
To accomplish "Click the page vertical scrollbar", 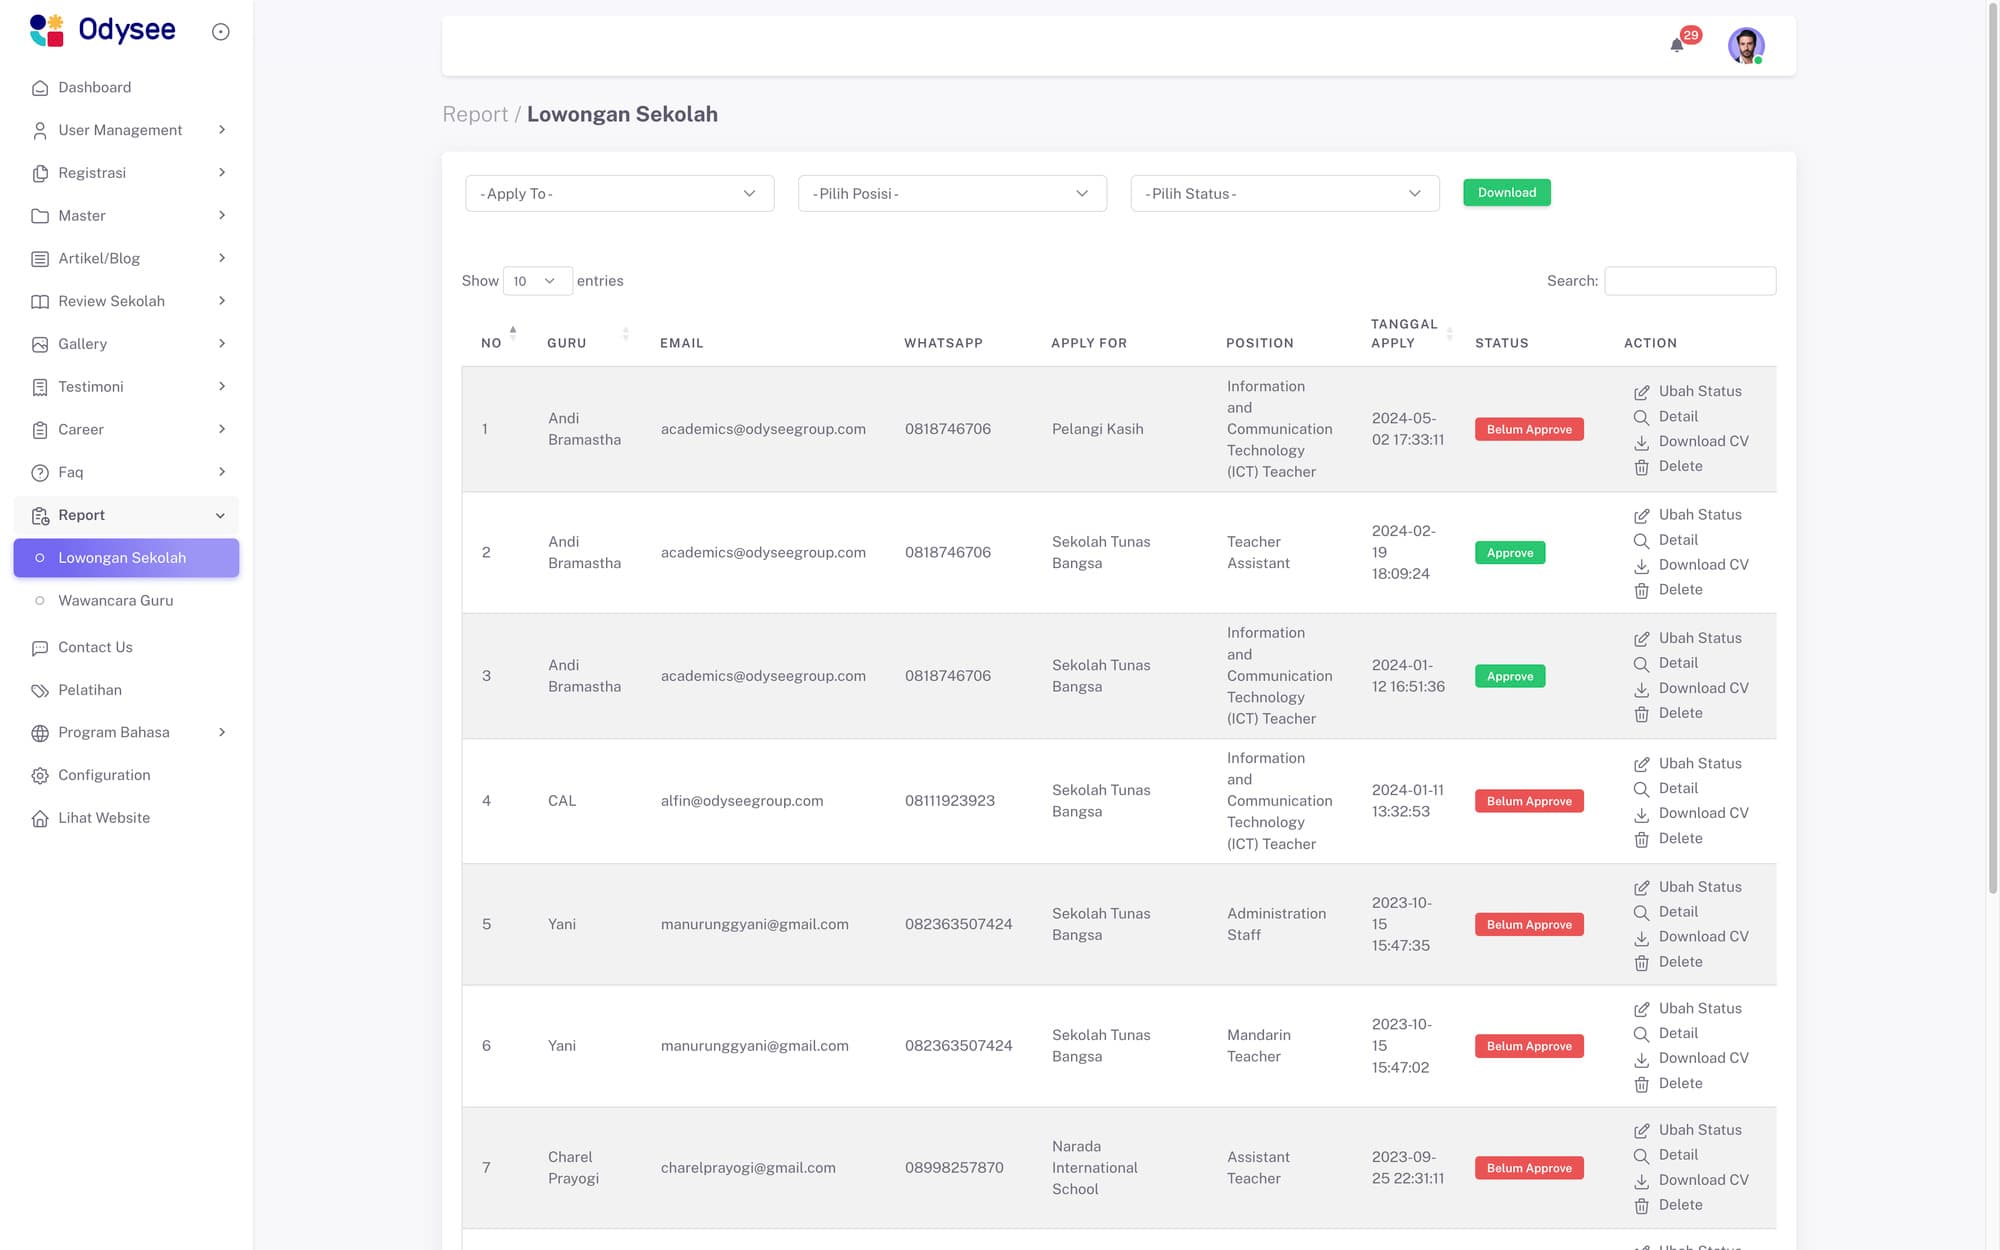I will (x=1992, y=450).
